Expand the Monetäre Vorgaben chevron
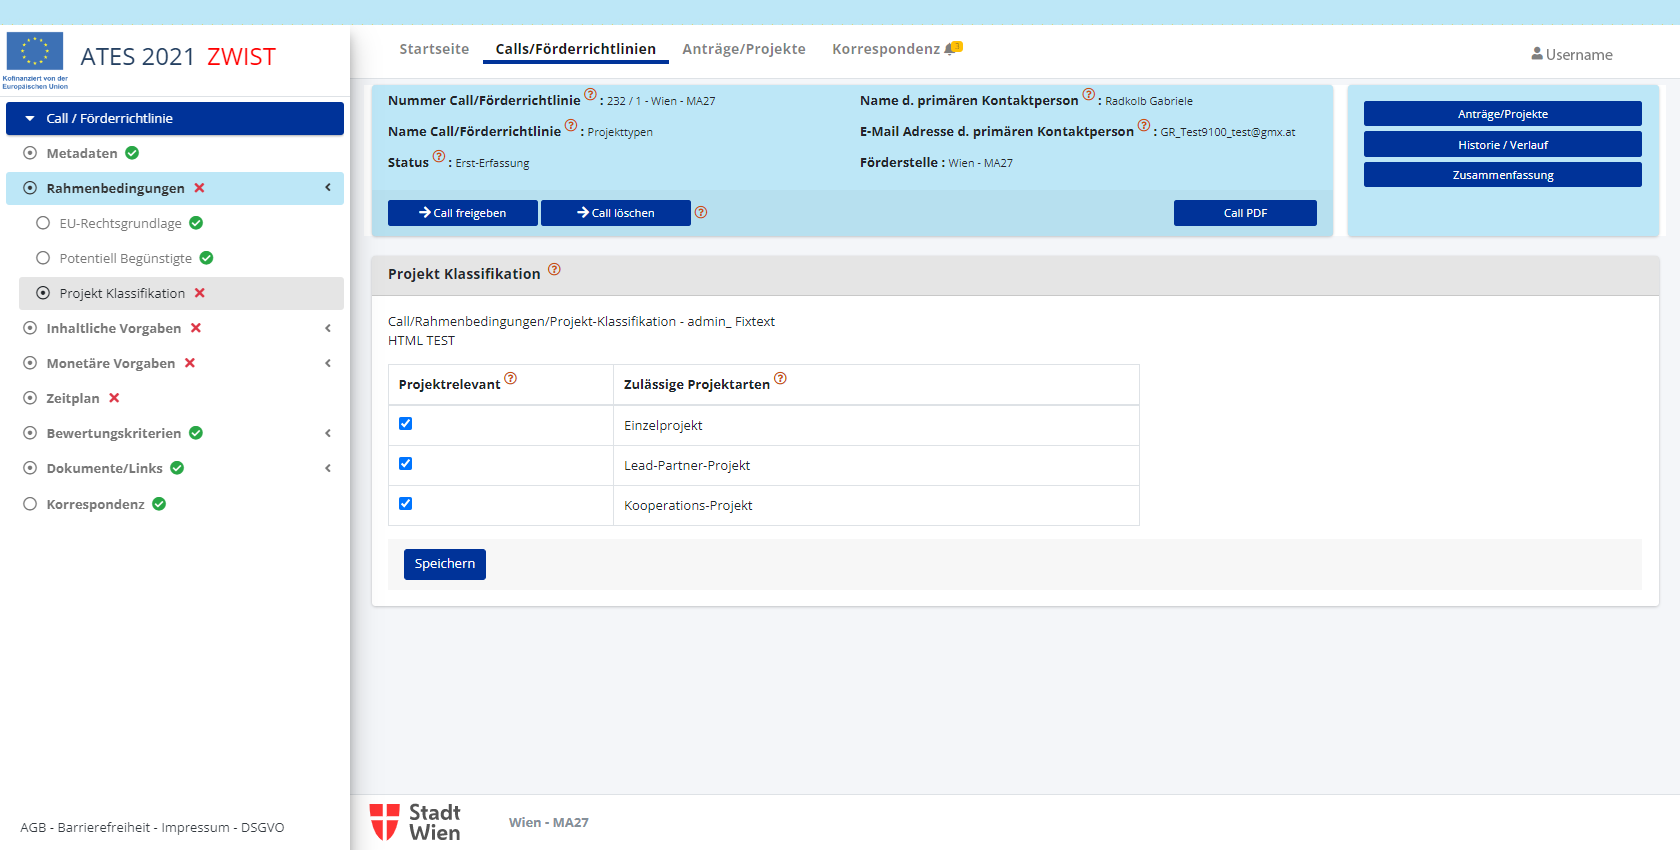1680x850 pixels. (x=328, y=363)
